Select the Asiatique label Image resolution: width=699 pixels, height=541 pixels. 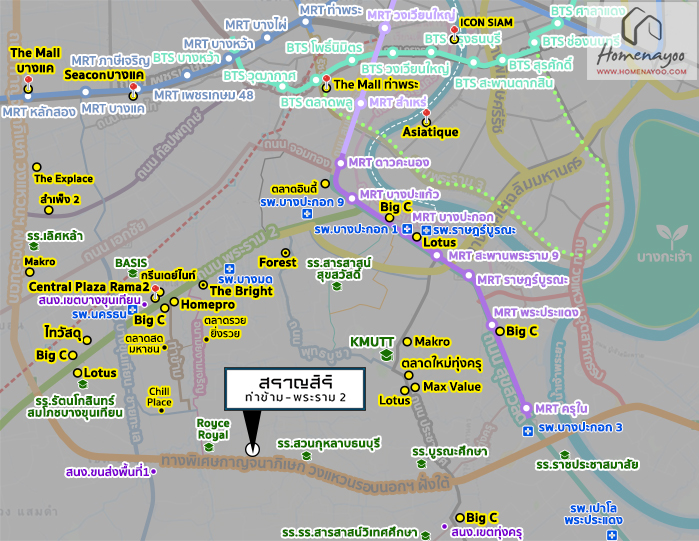point(430,132)
